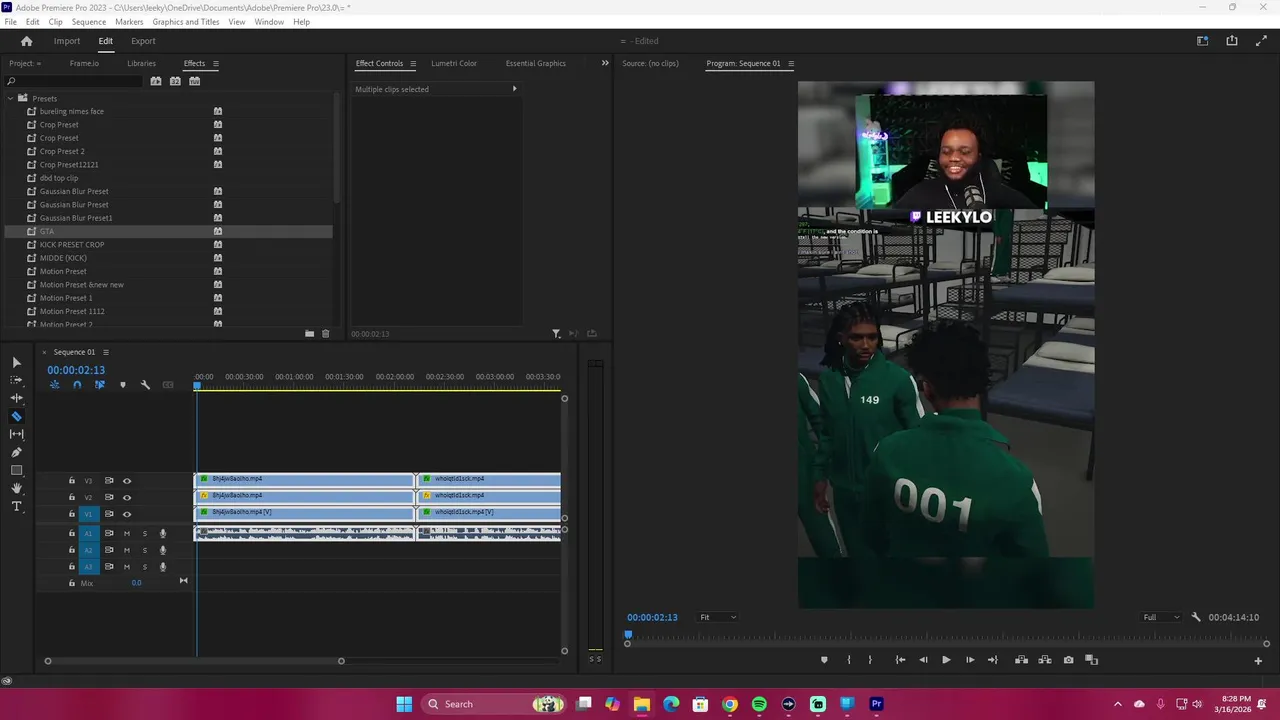Solo audio track A2
The image size is (1280, 720).
pyautogui.click(x=144, y=550)
